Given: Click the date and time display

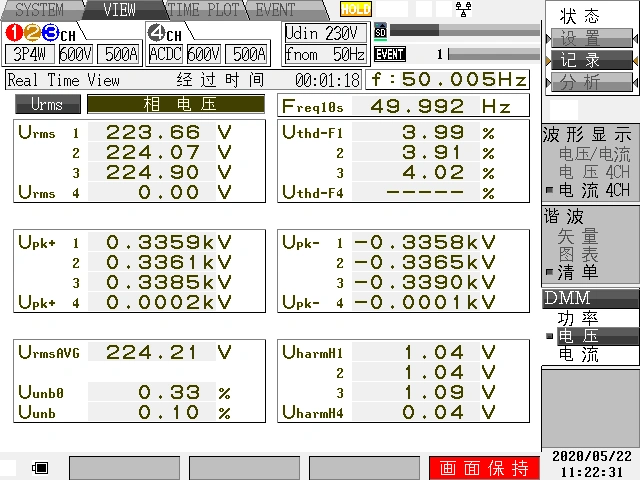Looking at the screenshot, I should [x=590, y=464].
